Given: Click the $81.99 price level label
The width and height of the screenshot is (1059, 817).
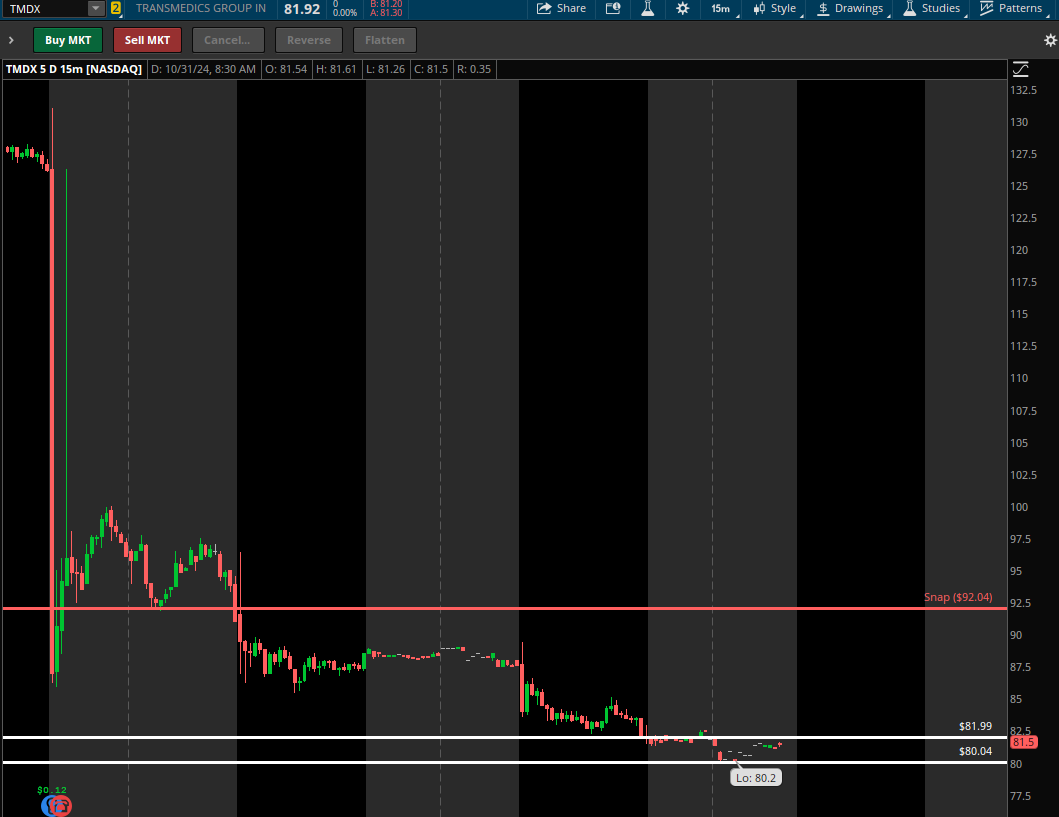Looking at the screenshot, I should point(975,726).
